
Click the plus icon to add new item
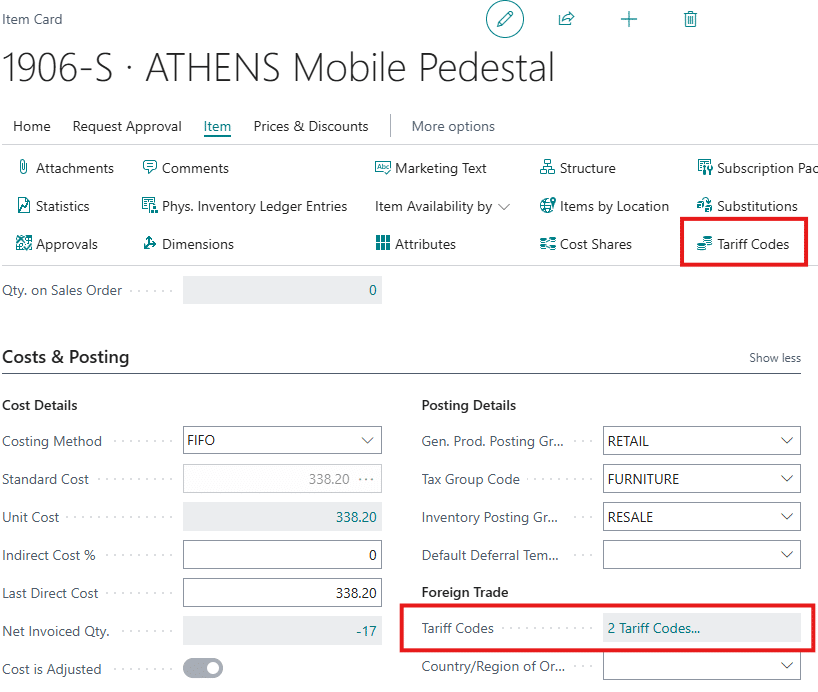[x=628, y=19]
